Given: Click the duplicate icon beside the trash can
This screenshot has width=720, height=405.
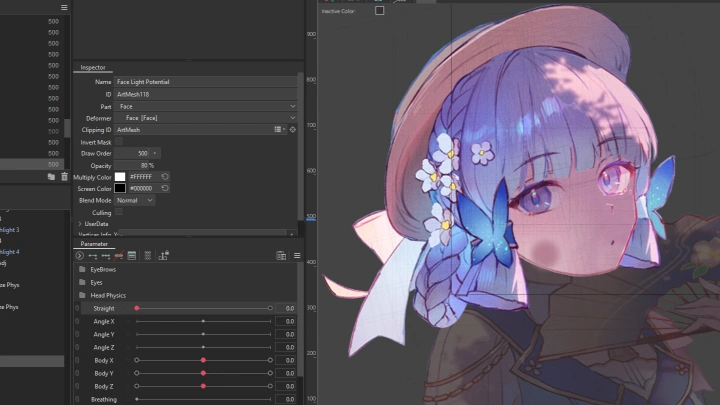Looking at the screenshot, I should pyautogui.click(x=51, y=176).
